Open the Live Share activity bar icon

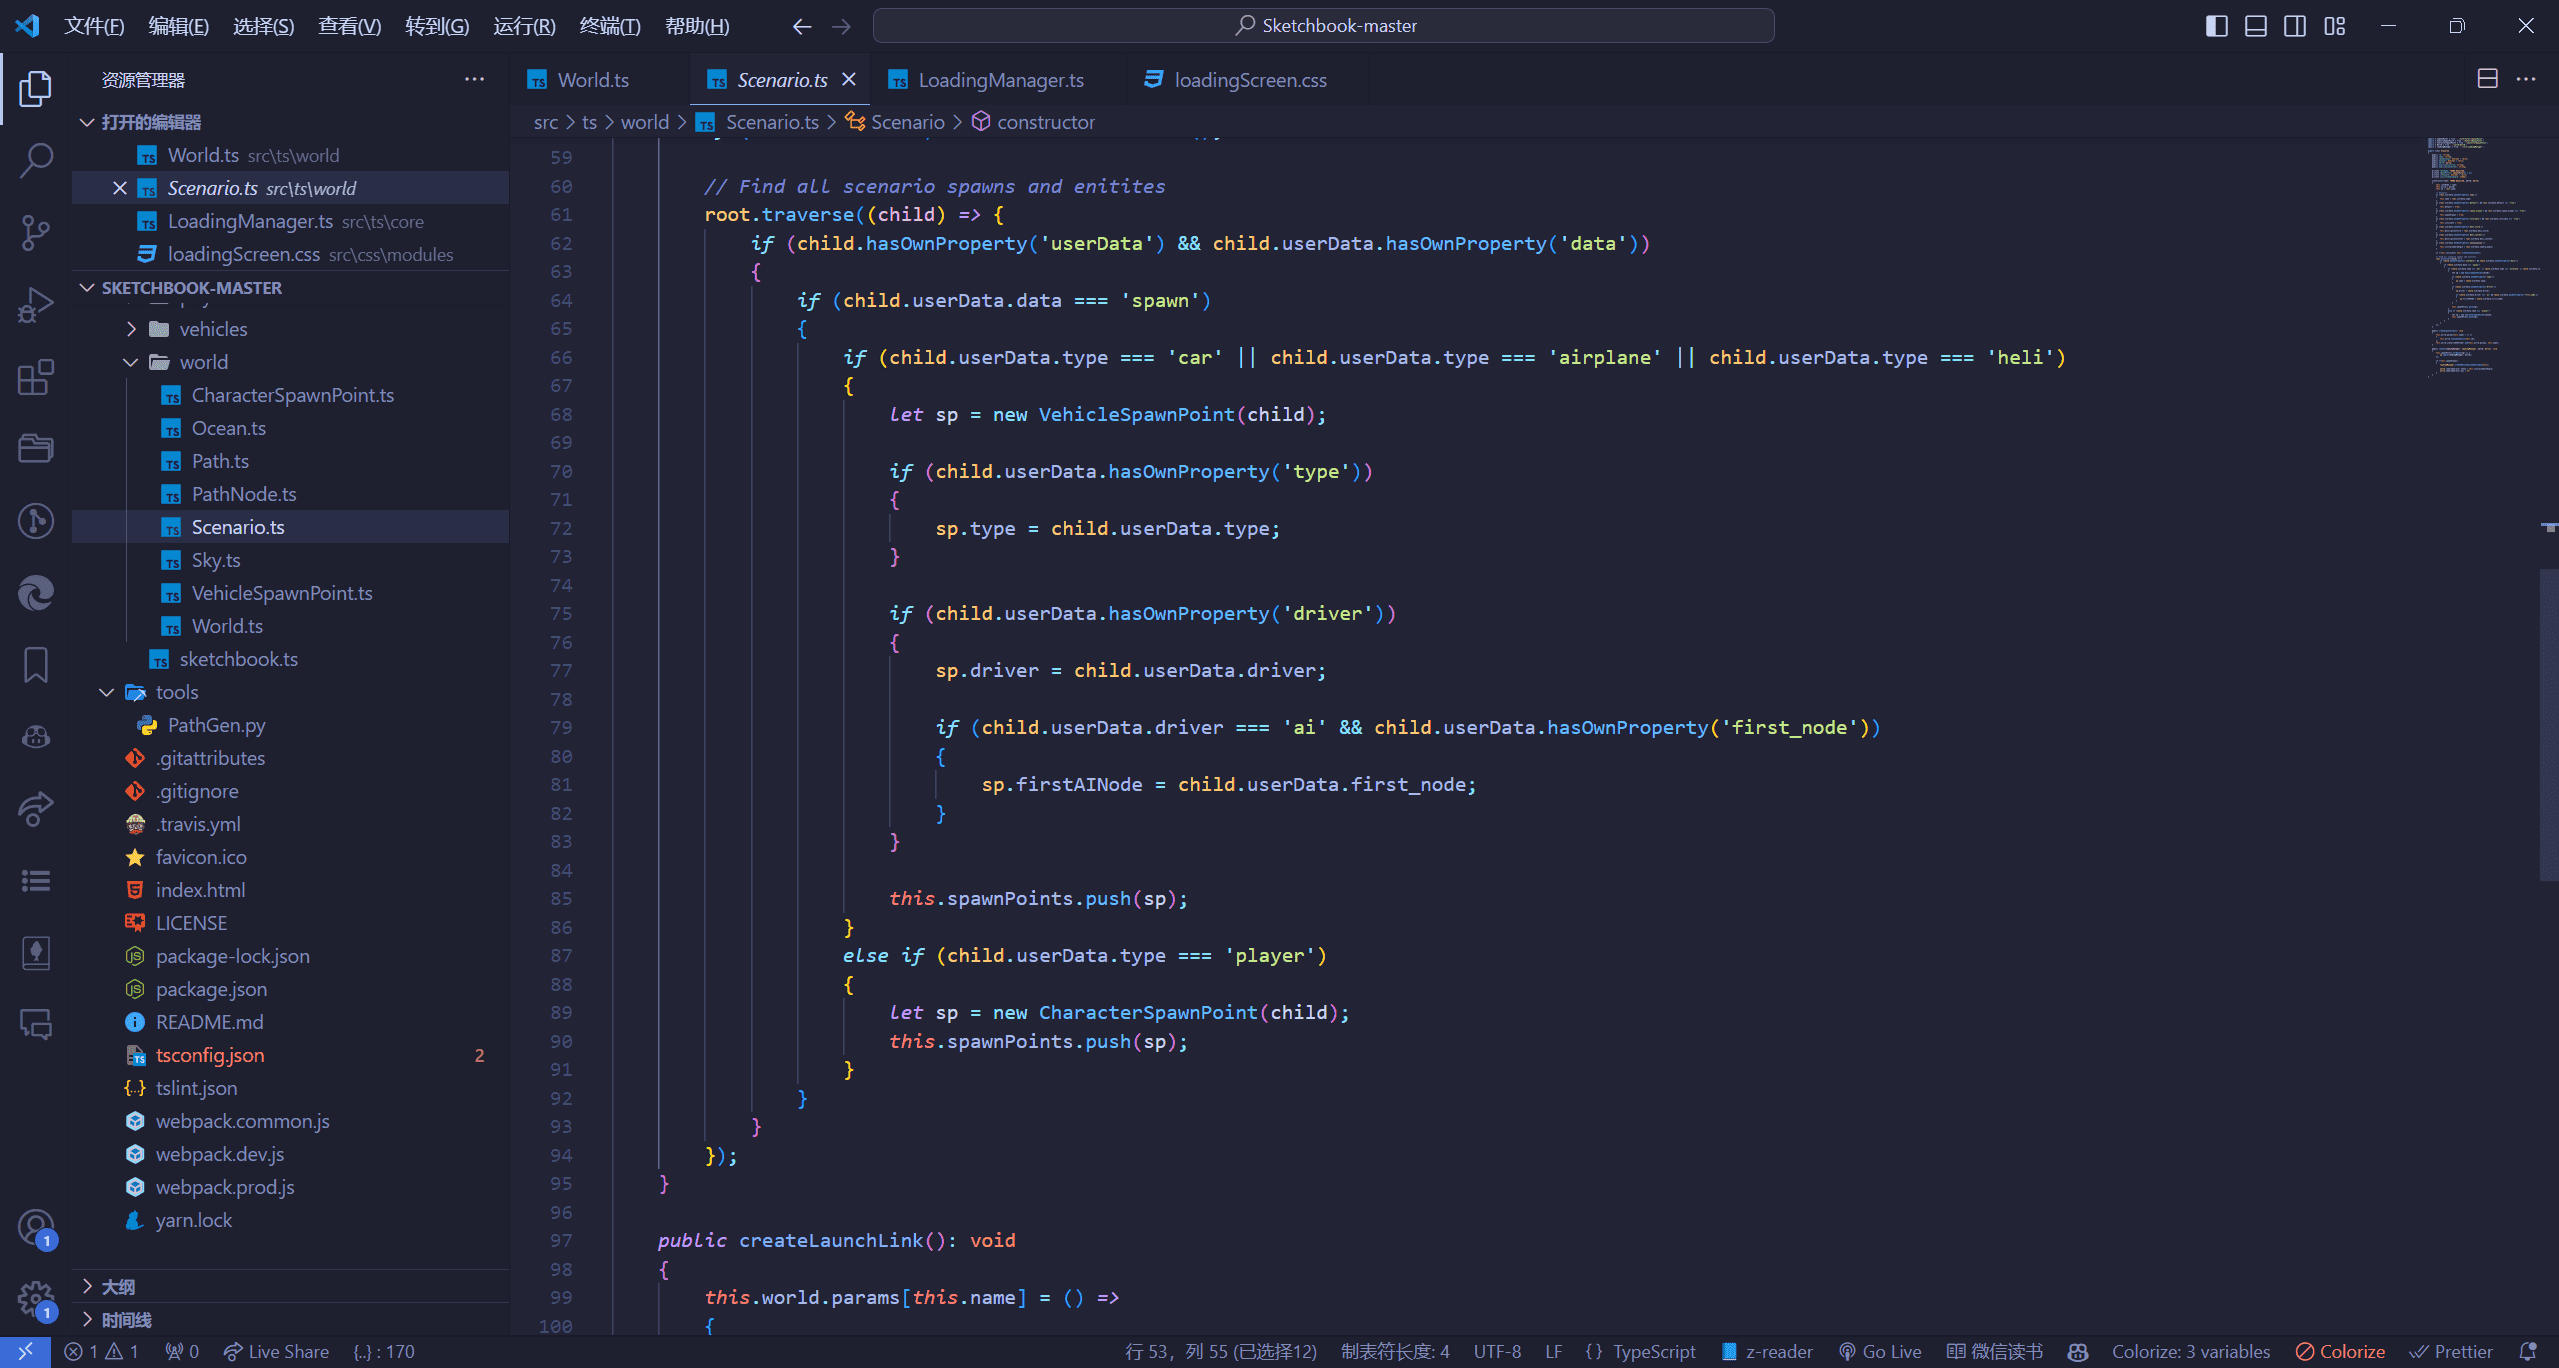(35, 809)
